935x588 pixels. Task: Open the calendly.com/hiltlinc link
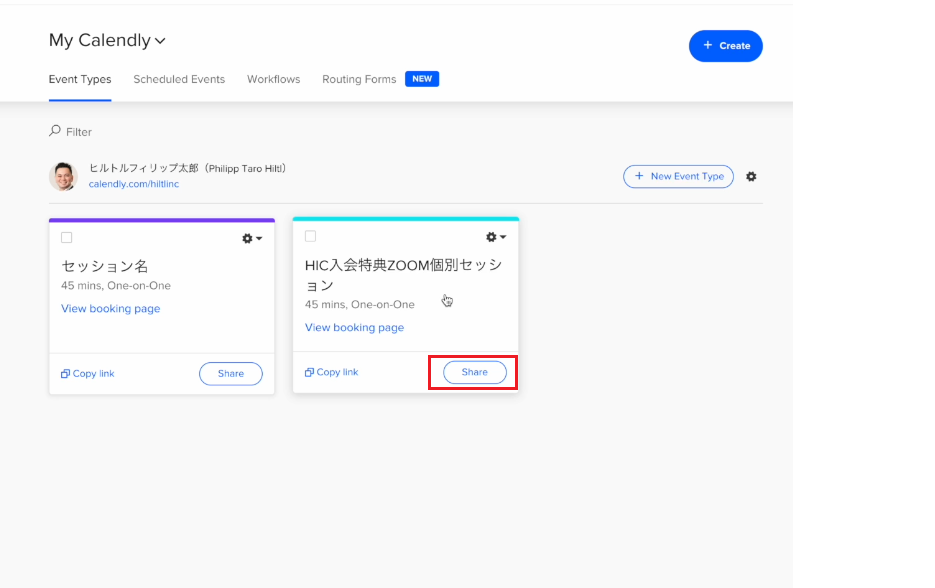pos(134,184)
